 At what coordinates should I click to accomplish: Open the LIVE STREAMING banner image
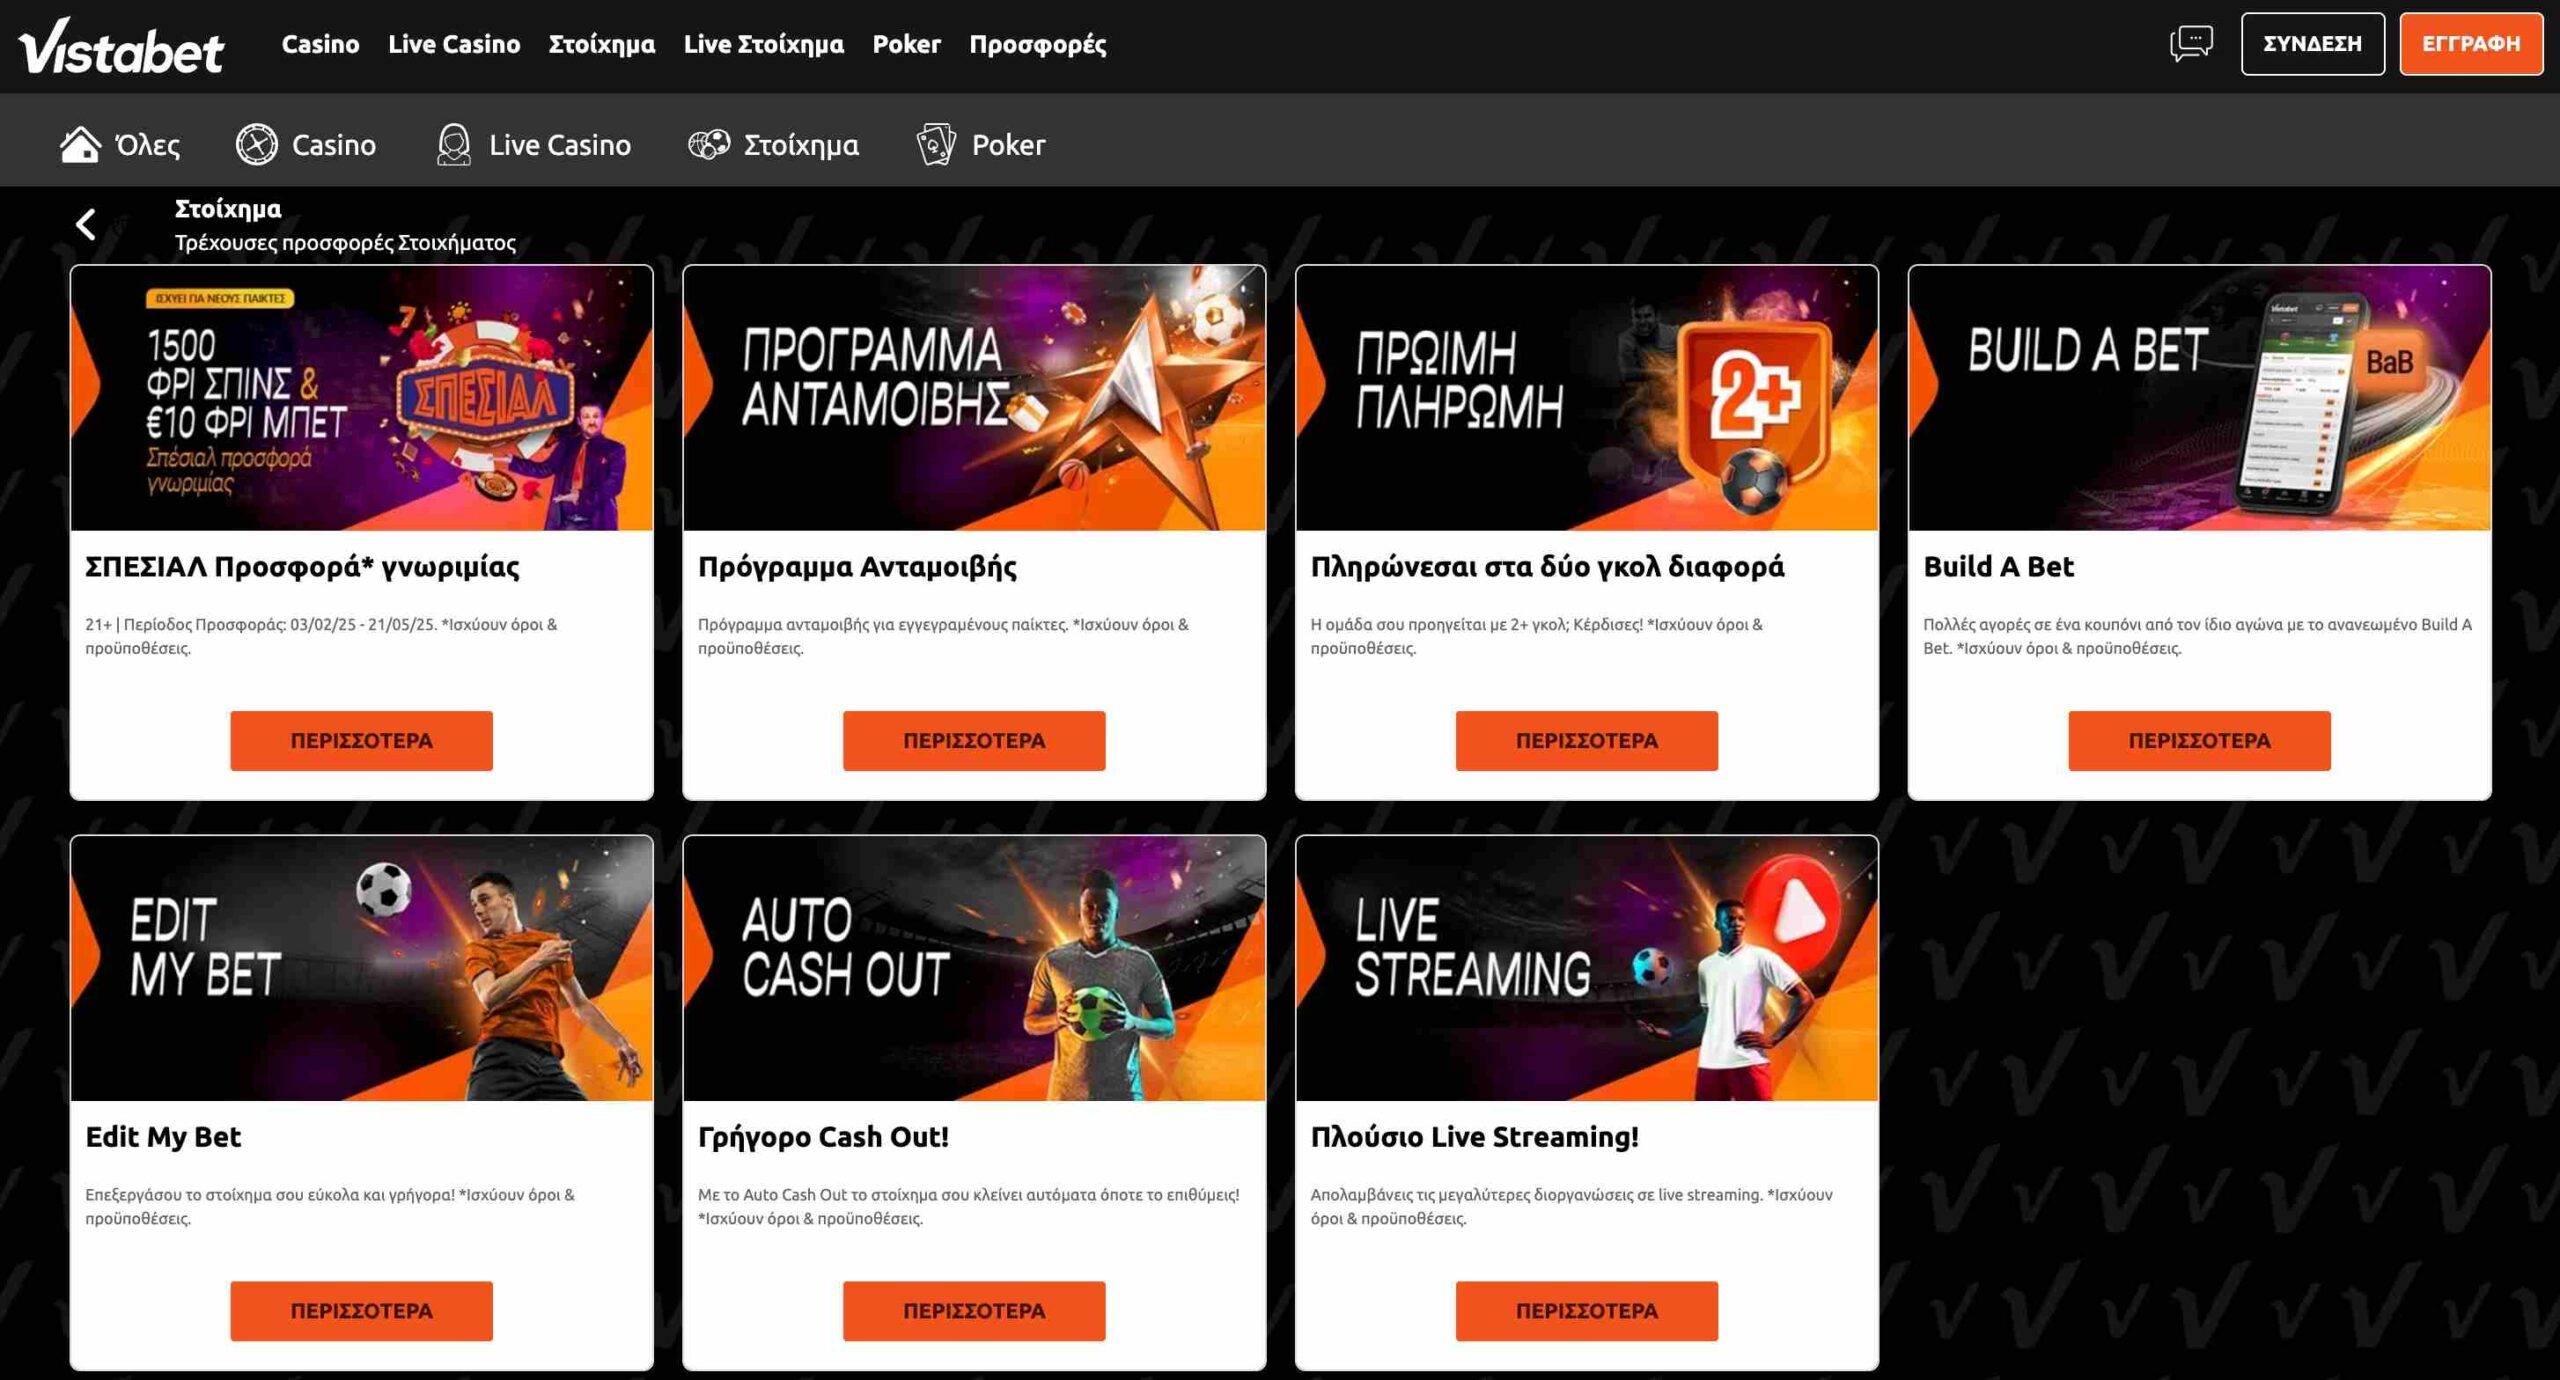[x=1587, y=968]
